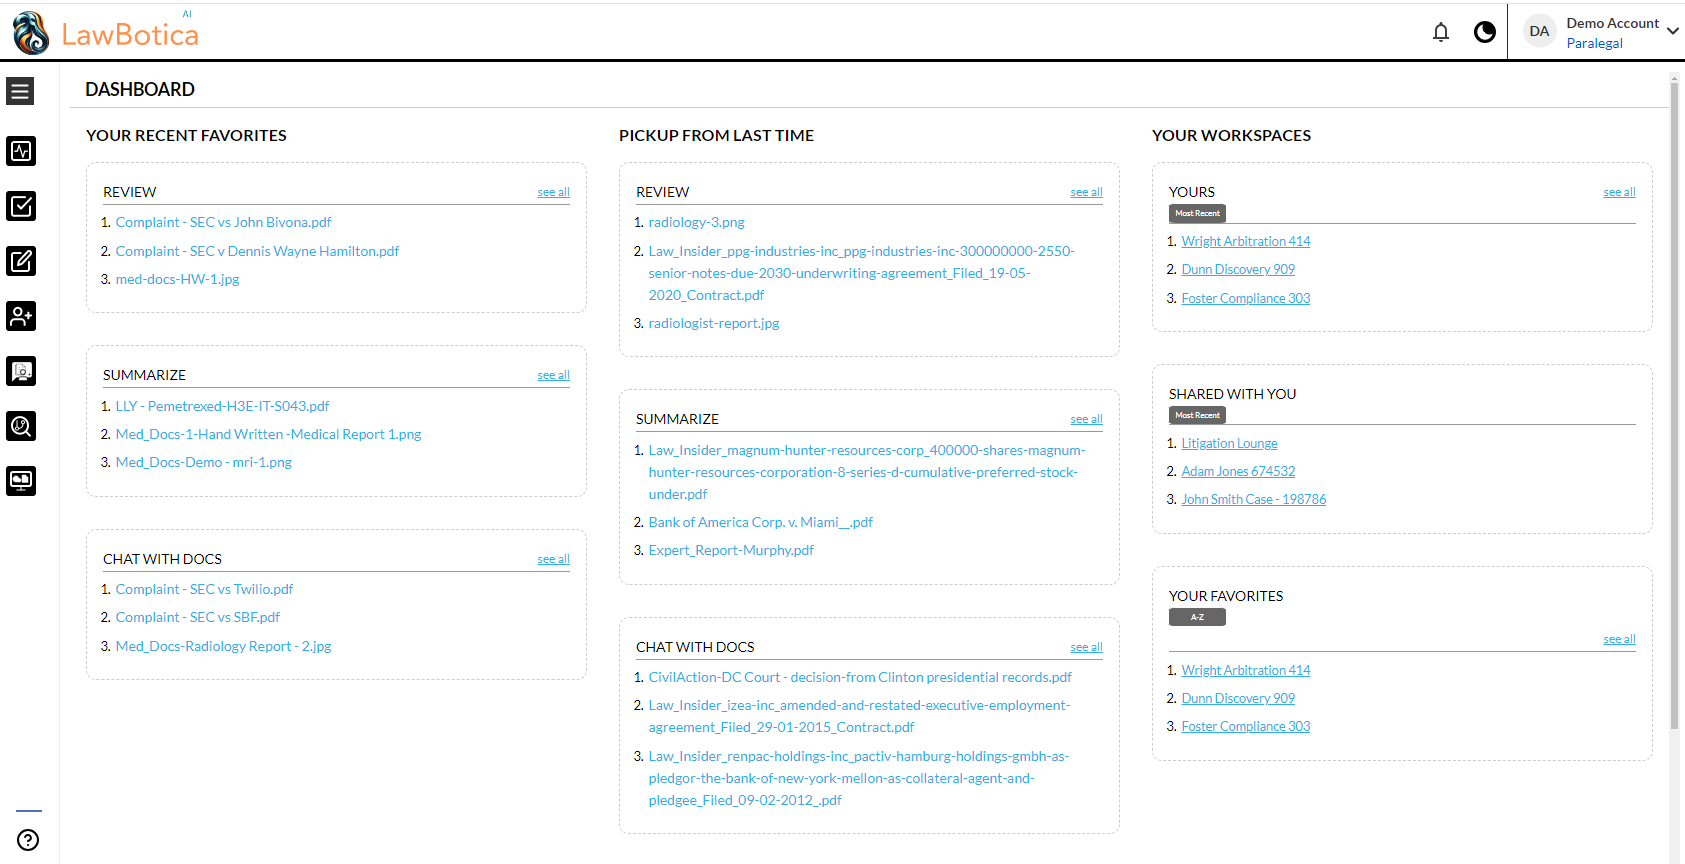1685x864 pixels.
Task: Click the LawBotica logo
Action: point(106,33)
